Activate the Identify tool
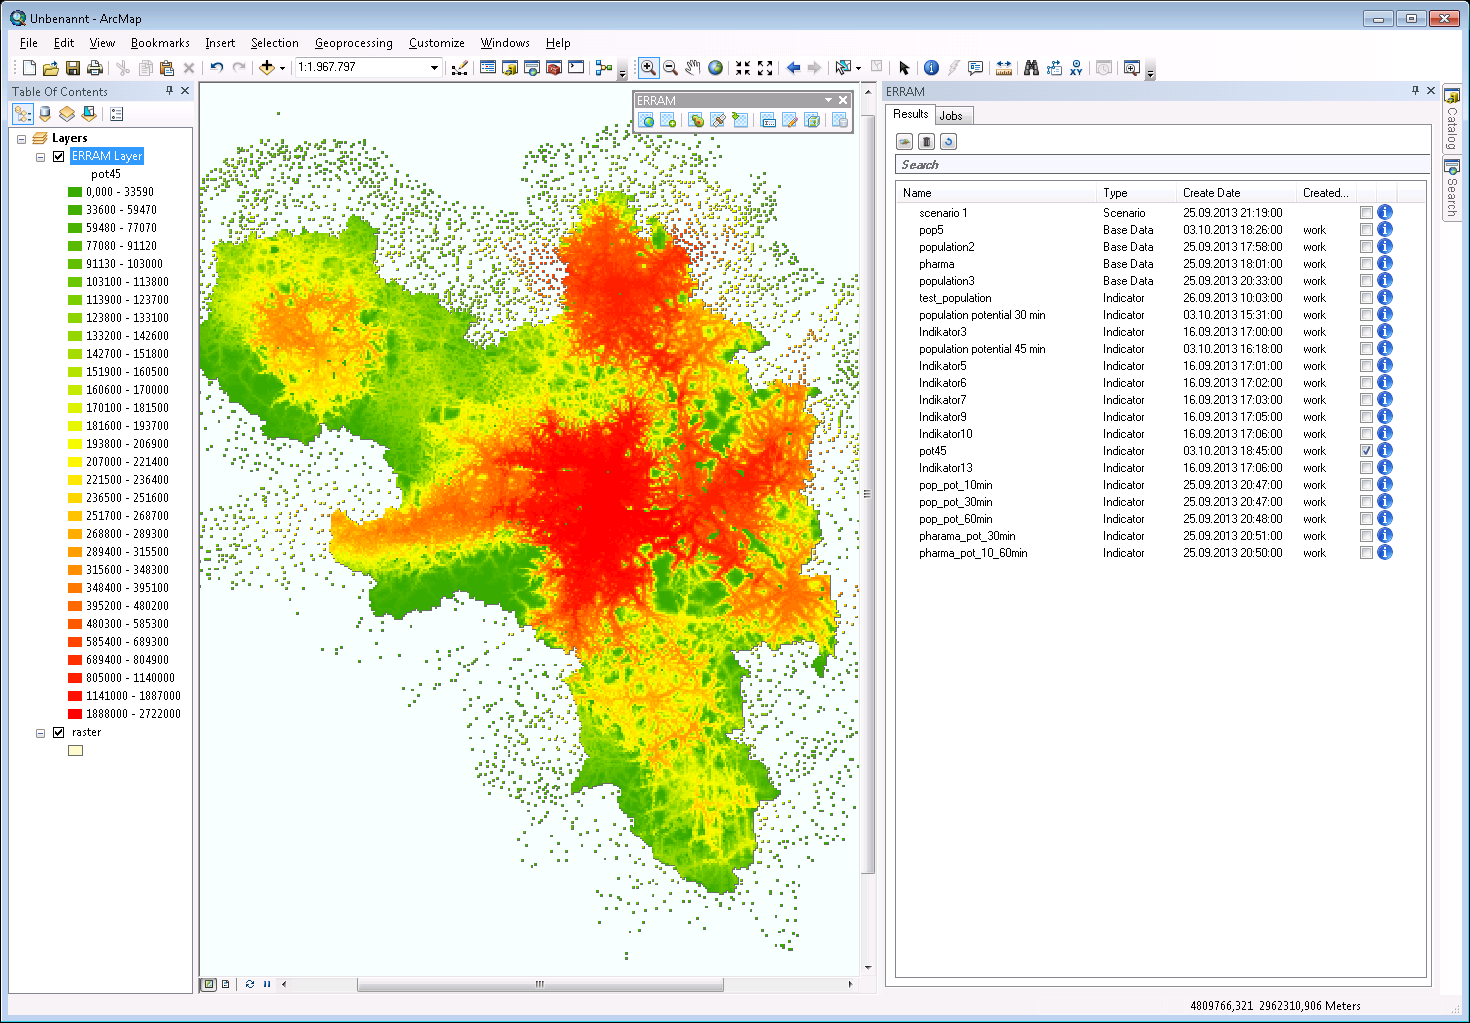Image resolution: width=1470 pixels, height=1023 pixels. pyautogui.click(x=931, y=68)
